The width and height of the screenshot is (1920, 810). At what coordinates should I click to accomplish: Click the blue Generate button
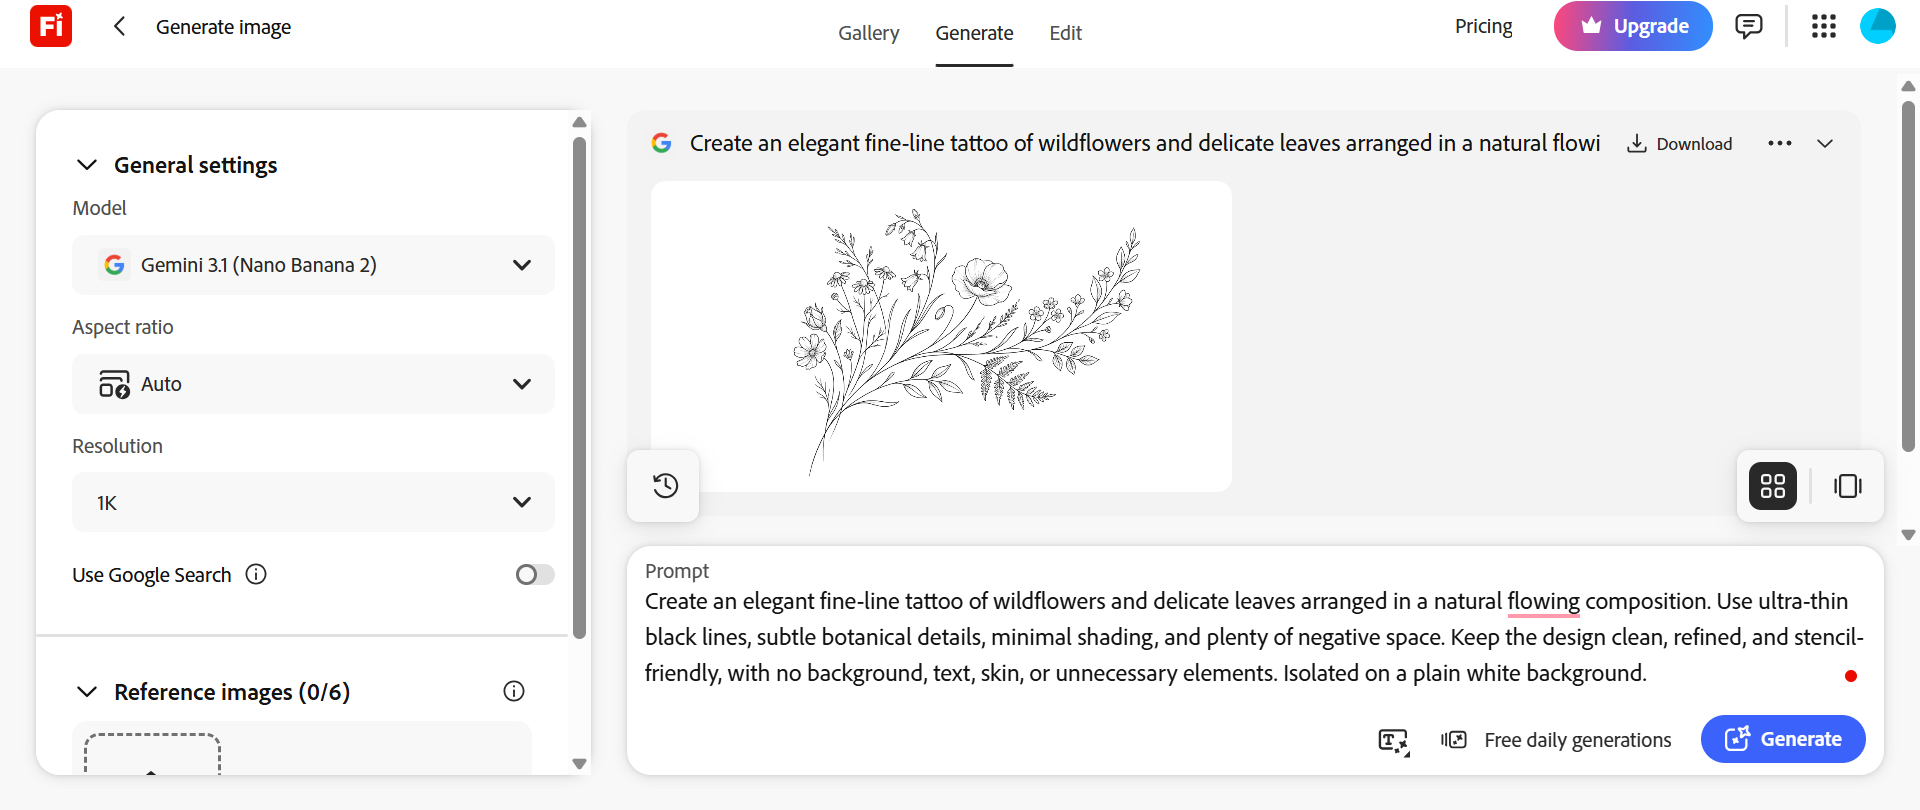click(x=1783, y=739)
